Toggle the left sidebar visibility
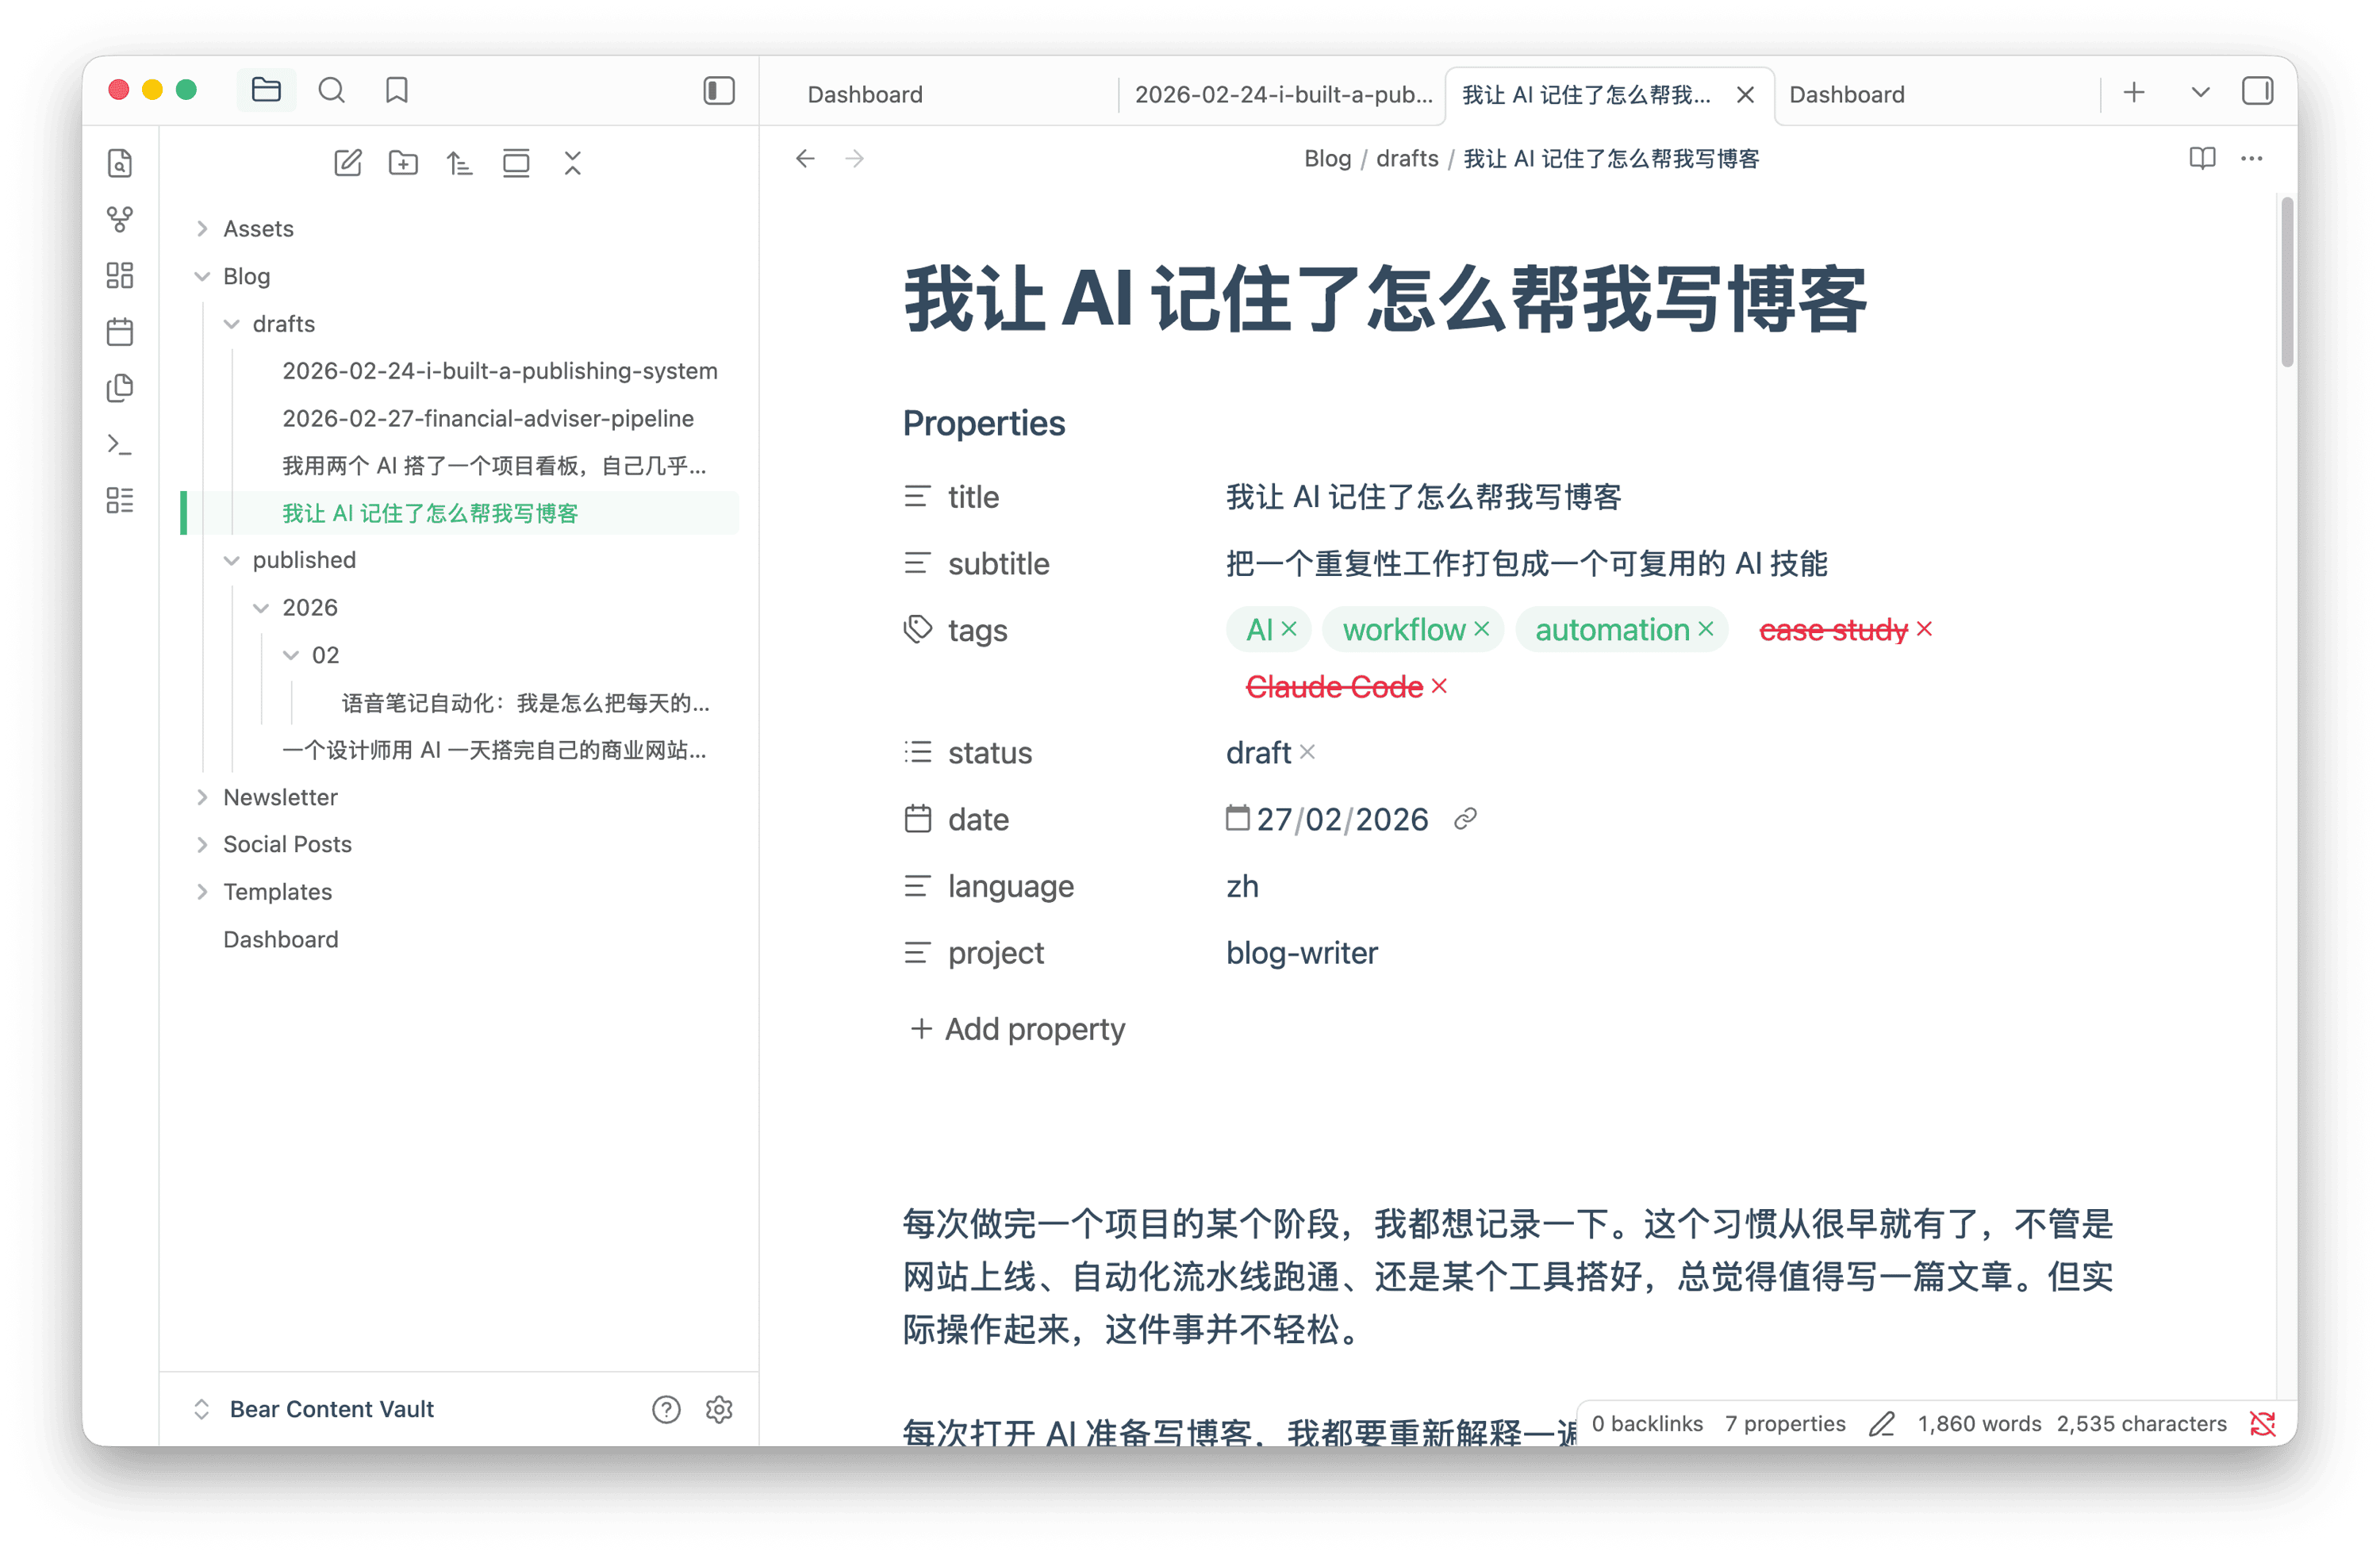Image resolution: width=2380 pixels, height=1555 pixels. [x=719, y=91]
